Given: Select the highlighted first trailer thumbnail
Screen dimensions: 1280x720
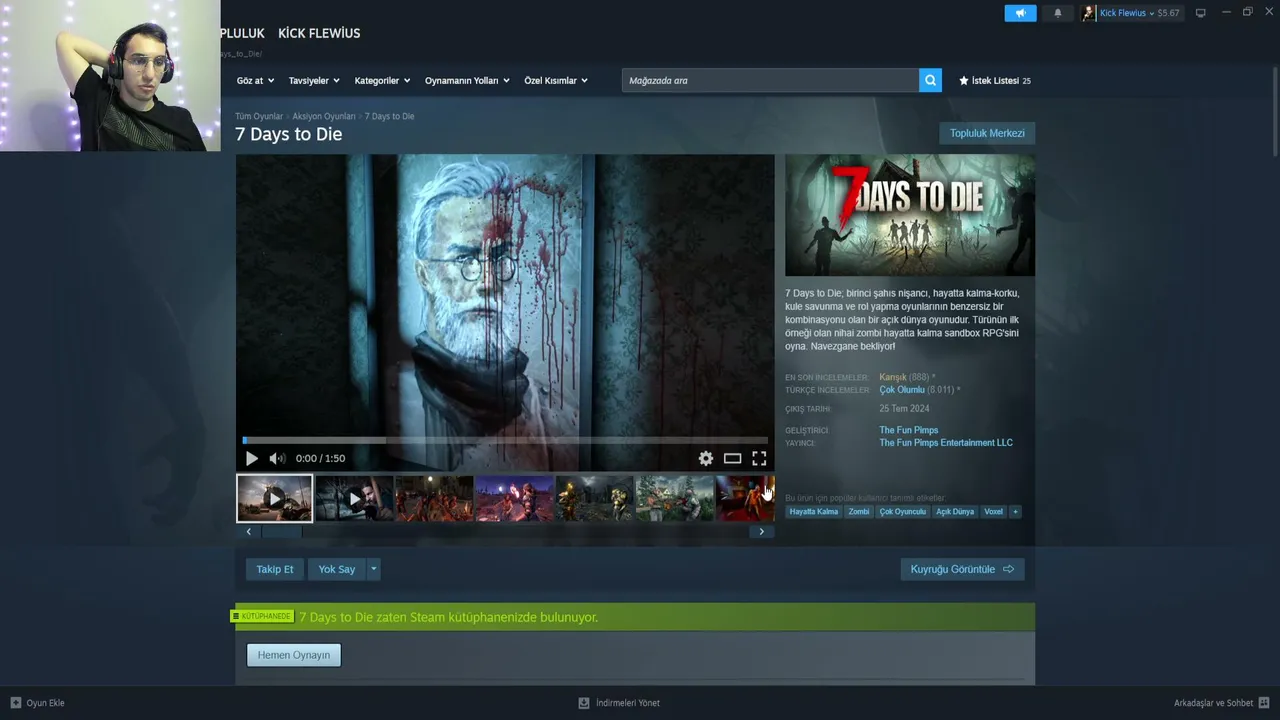Looking at the screenshot, I should [274, 498].
